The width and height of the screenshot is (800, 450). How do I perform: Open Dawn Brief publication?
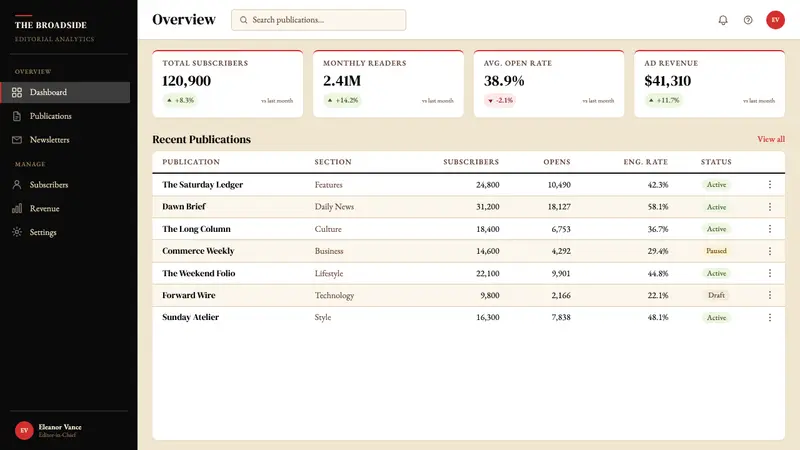[184, 207]
